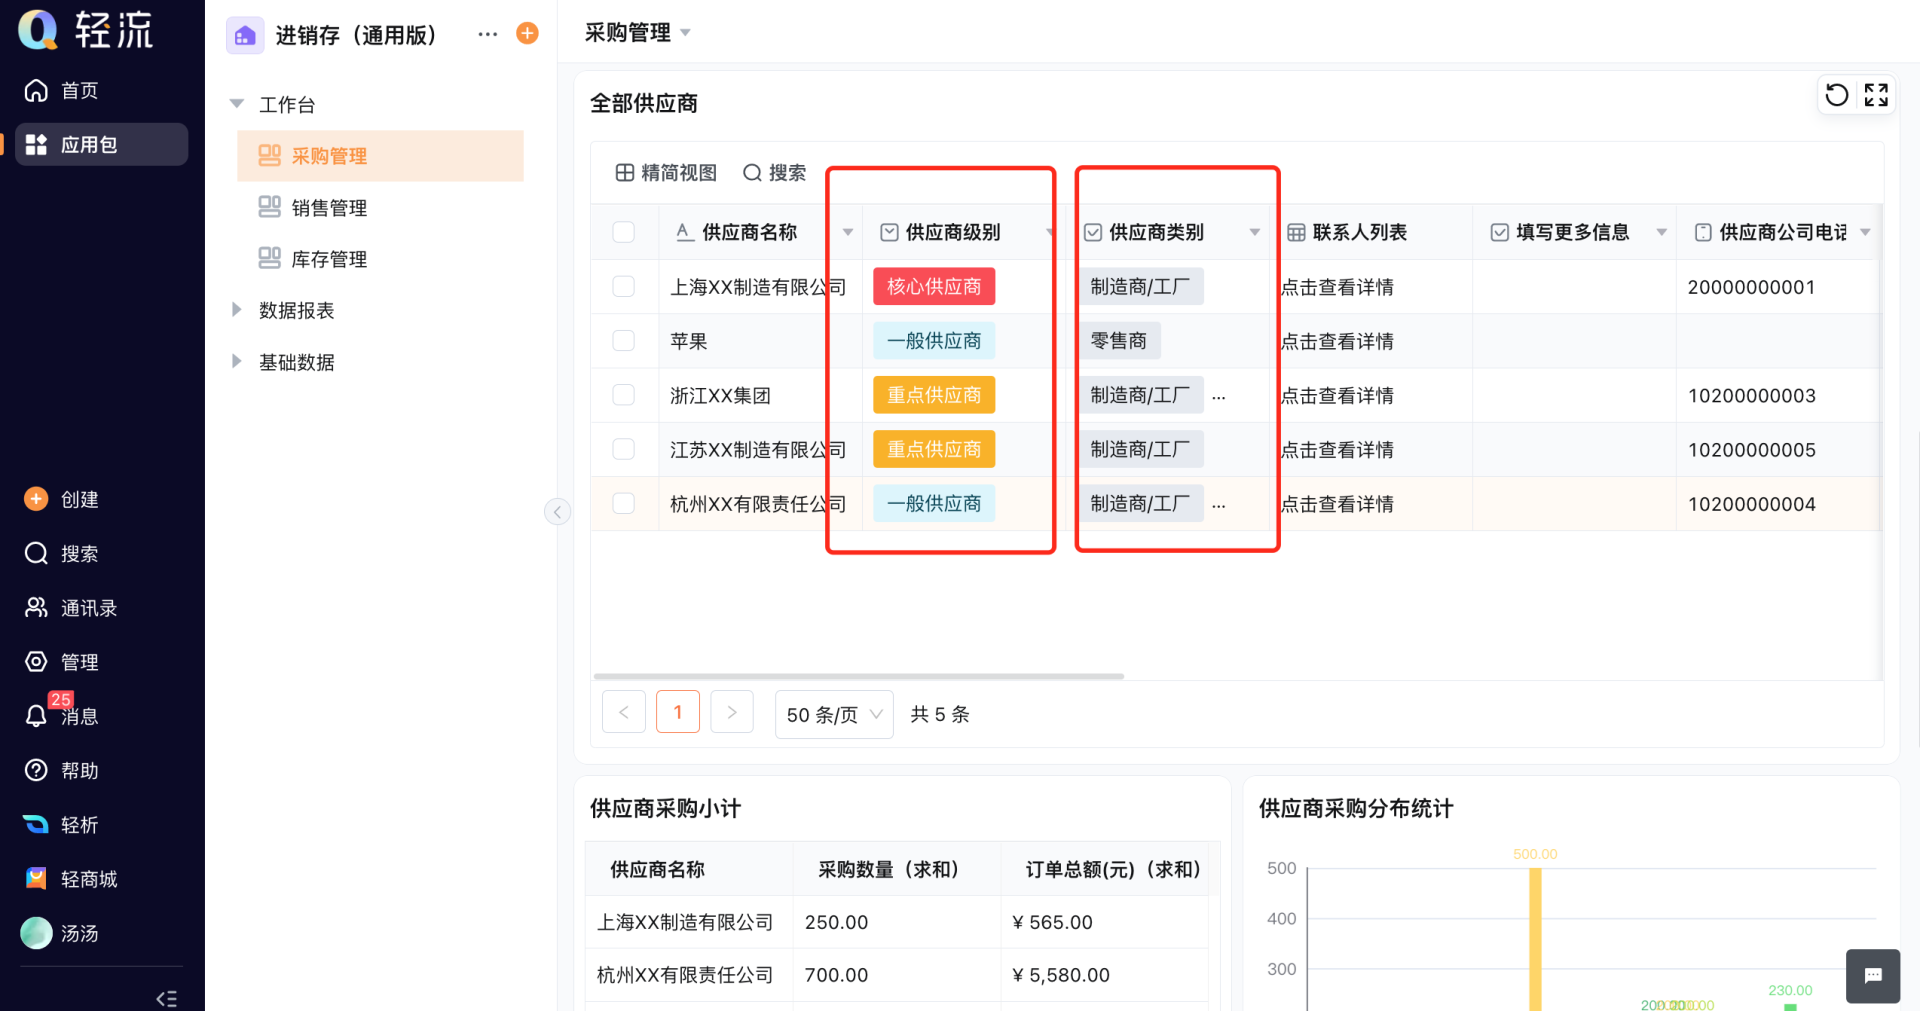1920x1011 pixels.
Task: Open 供应商名称 column dropdown arrow
Action: [x=848, y=232]
